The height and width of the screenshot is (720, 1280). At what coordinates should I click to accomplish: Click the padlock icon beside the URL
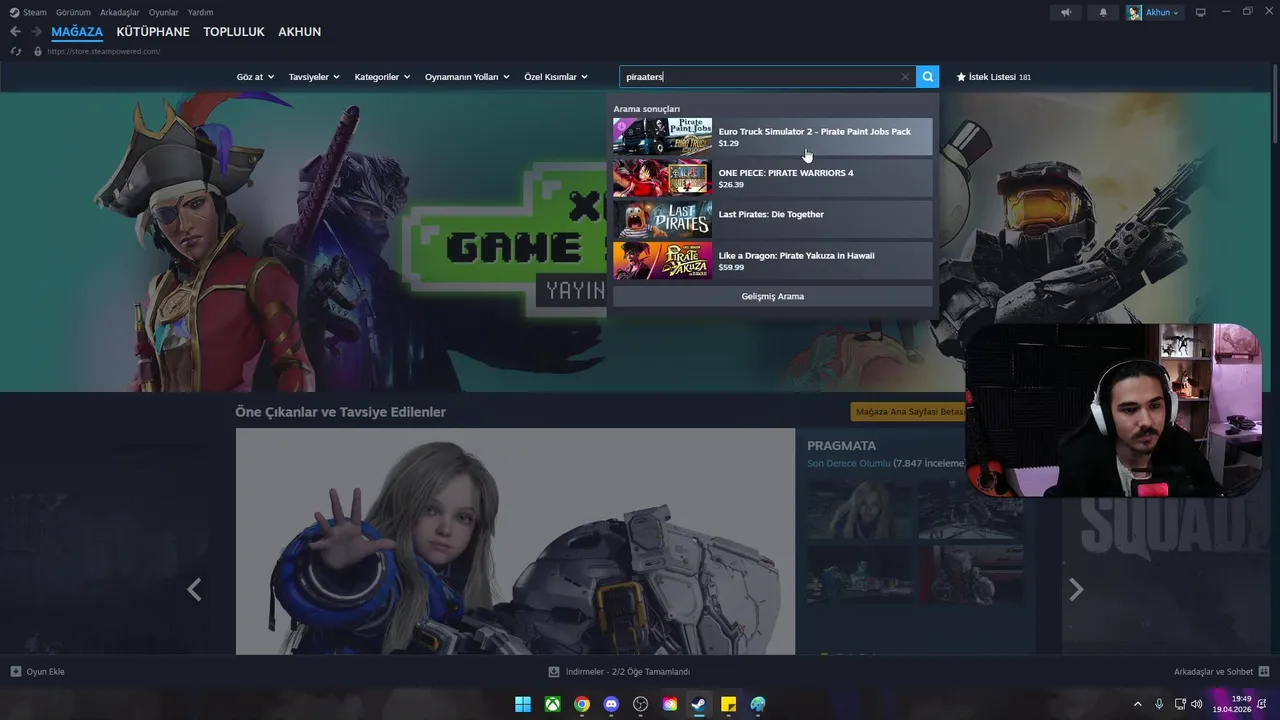(38, 51)
